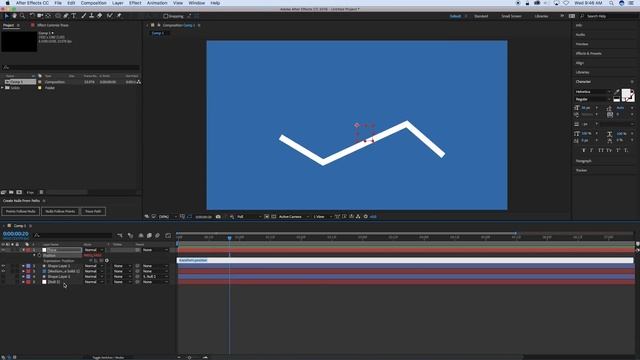Create a new folder in Project panel

pos(11,192)
